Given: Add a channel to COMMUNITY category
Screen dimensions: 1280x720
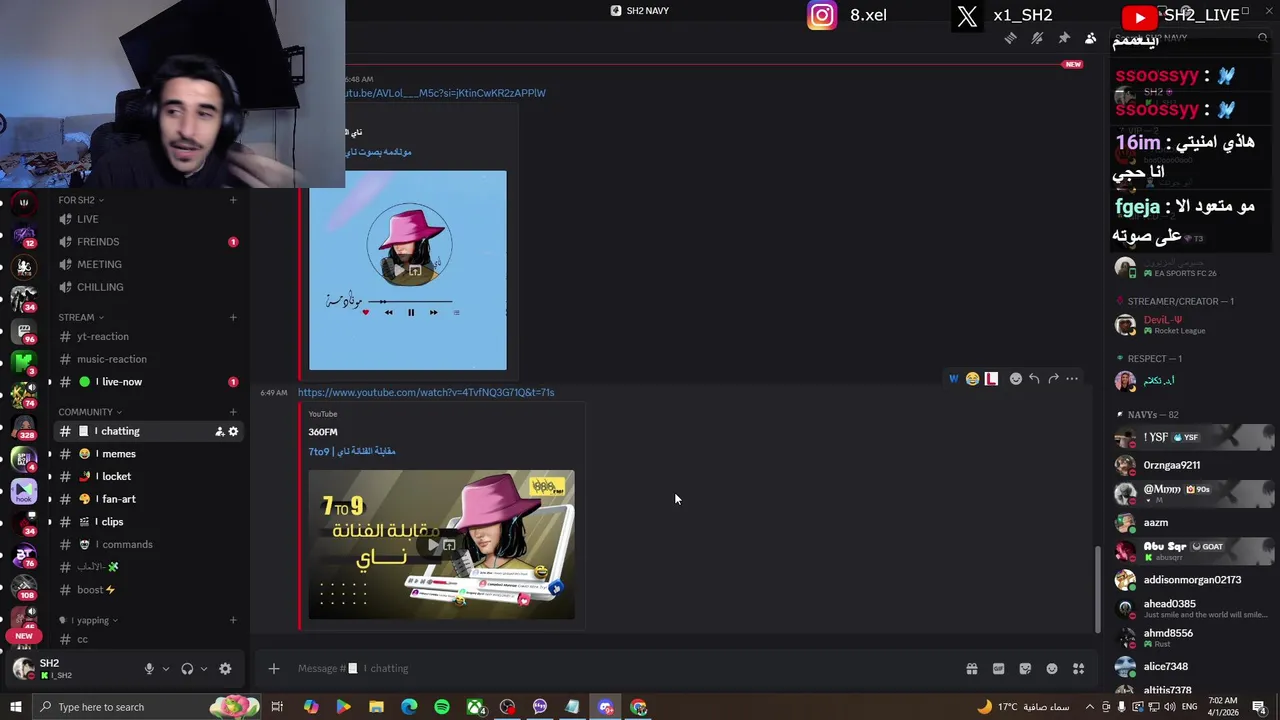Looking at the screenshot, I should tap(233, 412).
